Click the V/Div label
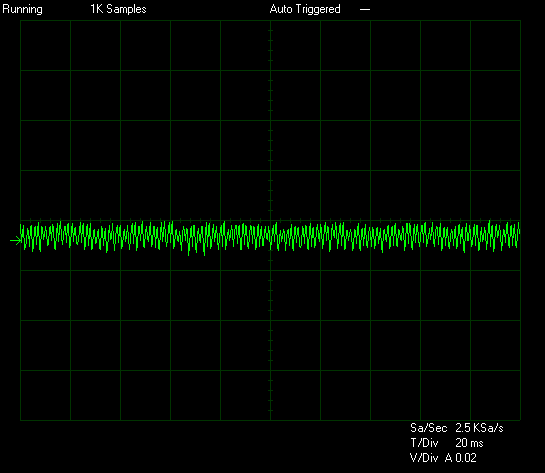 pyautogui.click(x=424, y=458)
